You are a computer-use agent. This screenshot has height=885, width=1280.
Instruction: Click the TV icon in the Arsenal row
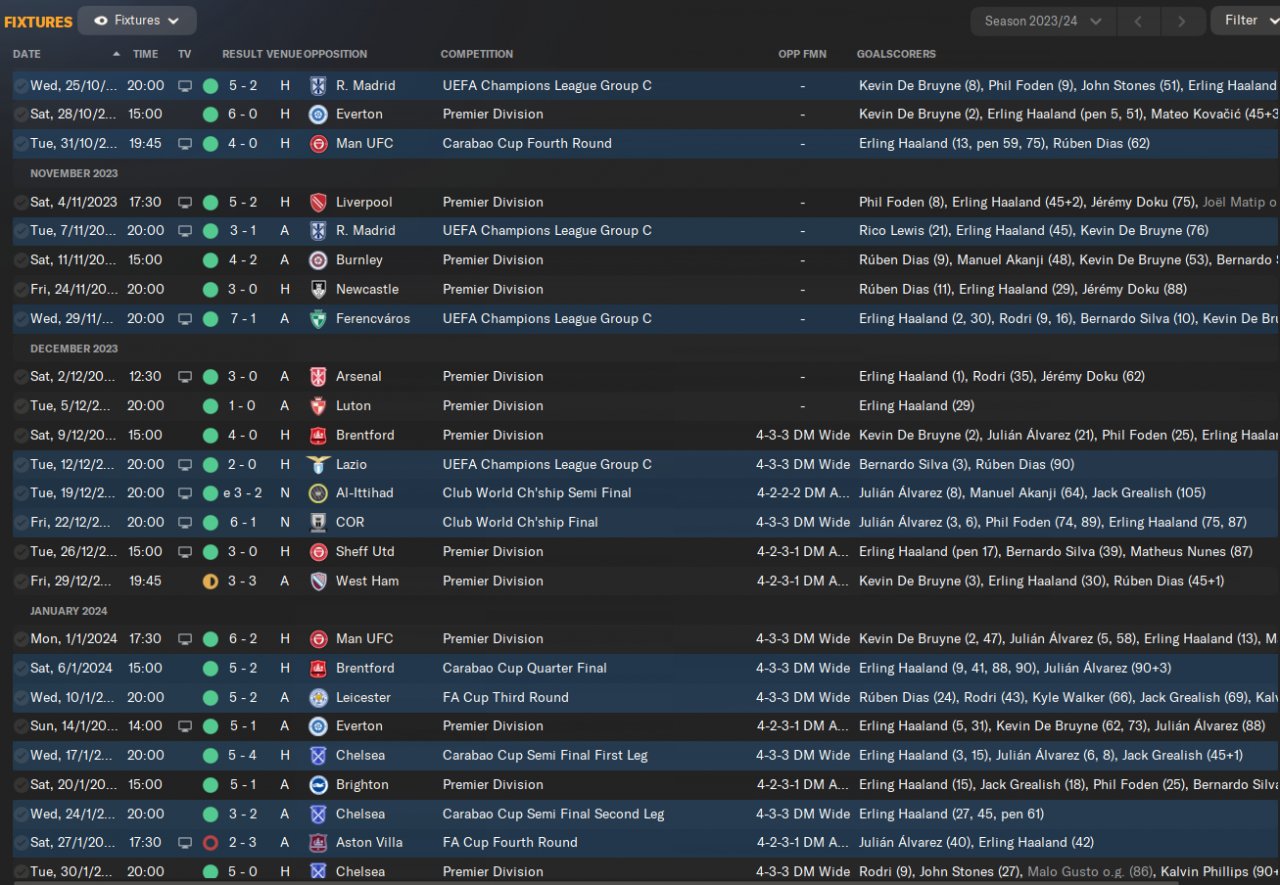185,377
